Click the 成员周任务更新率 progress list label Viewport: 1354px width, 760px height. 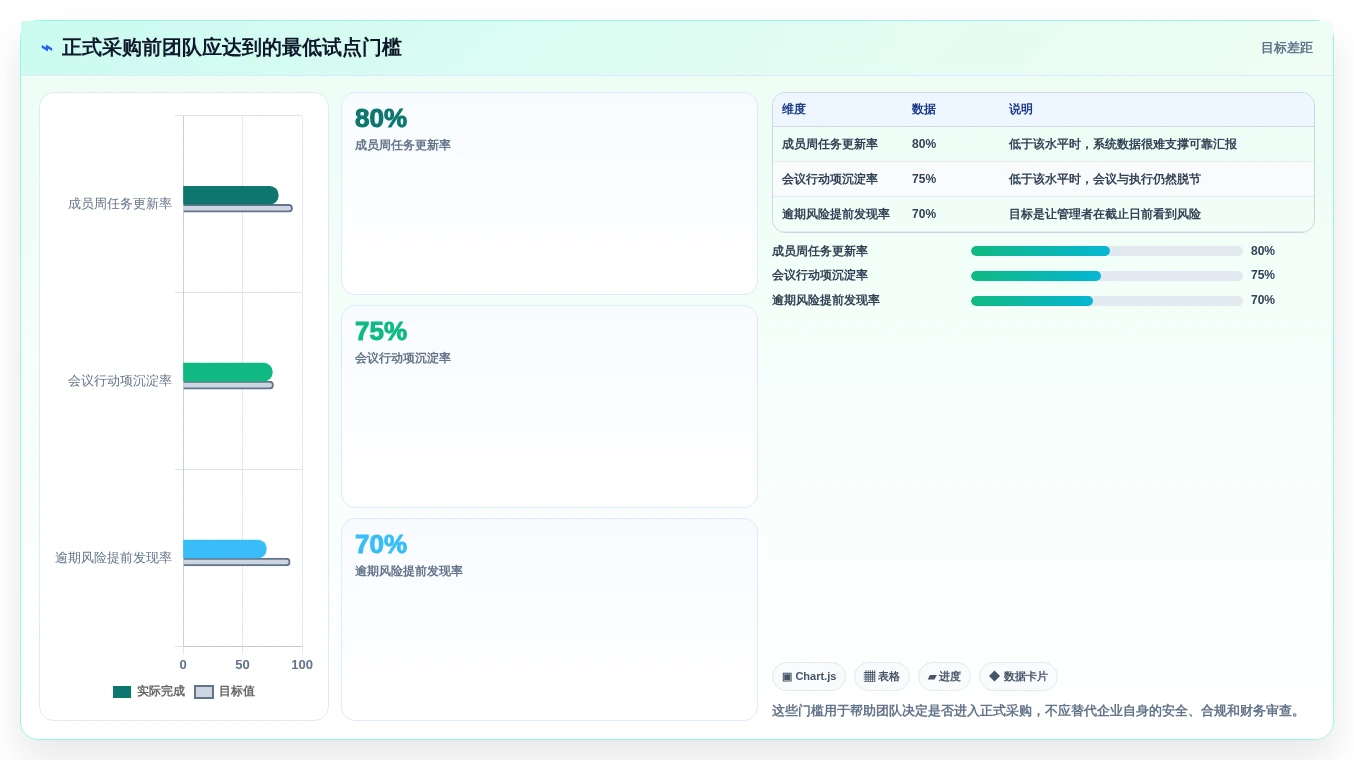click(820, 251)
